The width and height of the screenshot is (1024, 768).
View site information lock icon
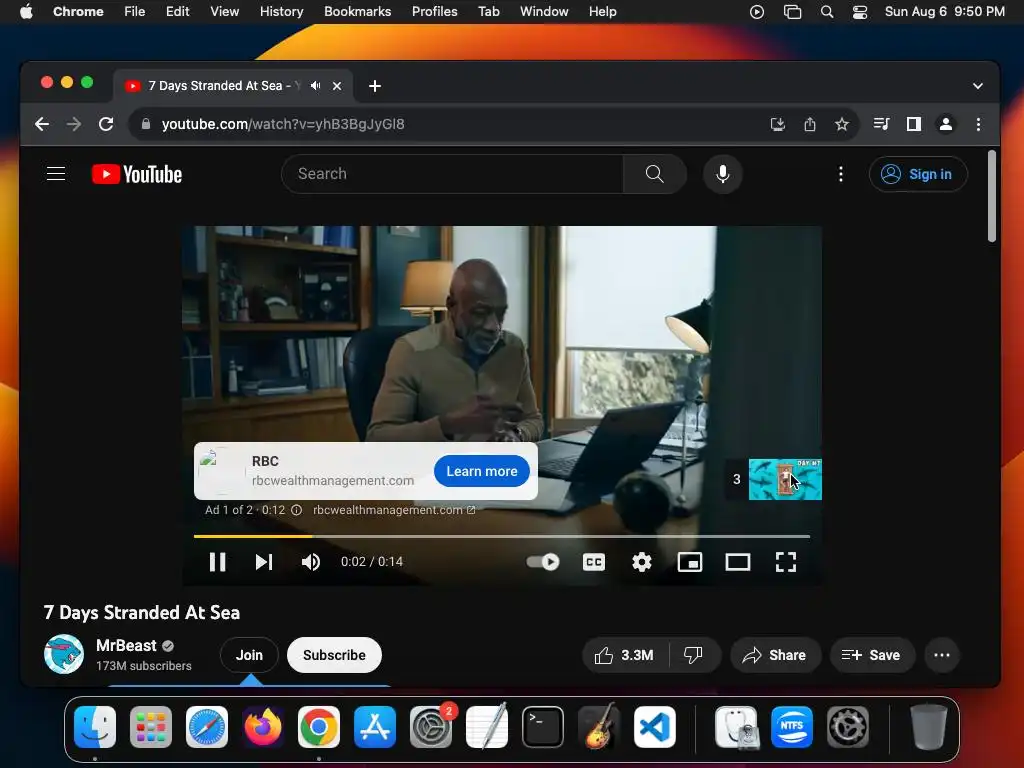[146, 124]
